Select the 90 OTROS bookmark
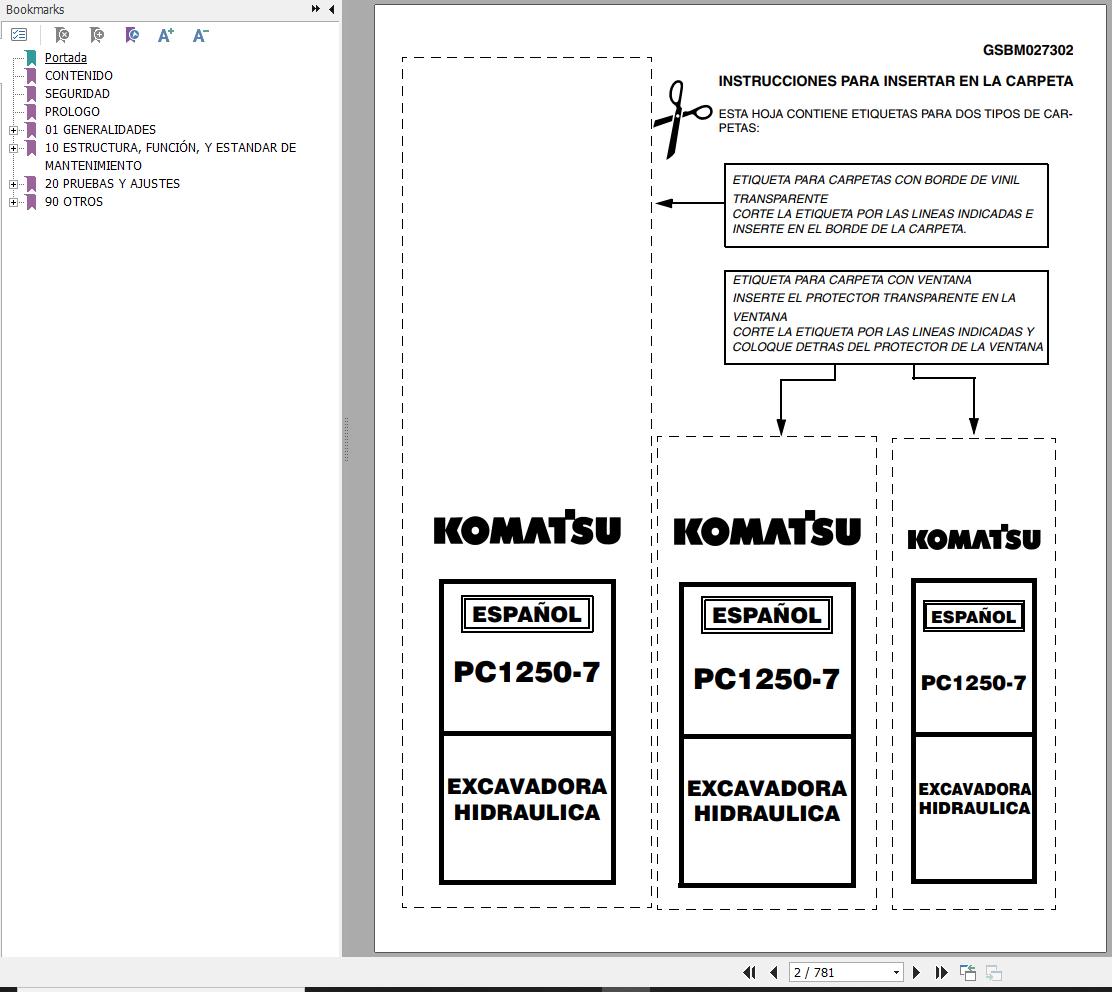Screen dimensions: 1112x992 tap(74, 201)
